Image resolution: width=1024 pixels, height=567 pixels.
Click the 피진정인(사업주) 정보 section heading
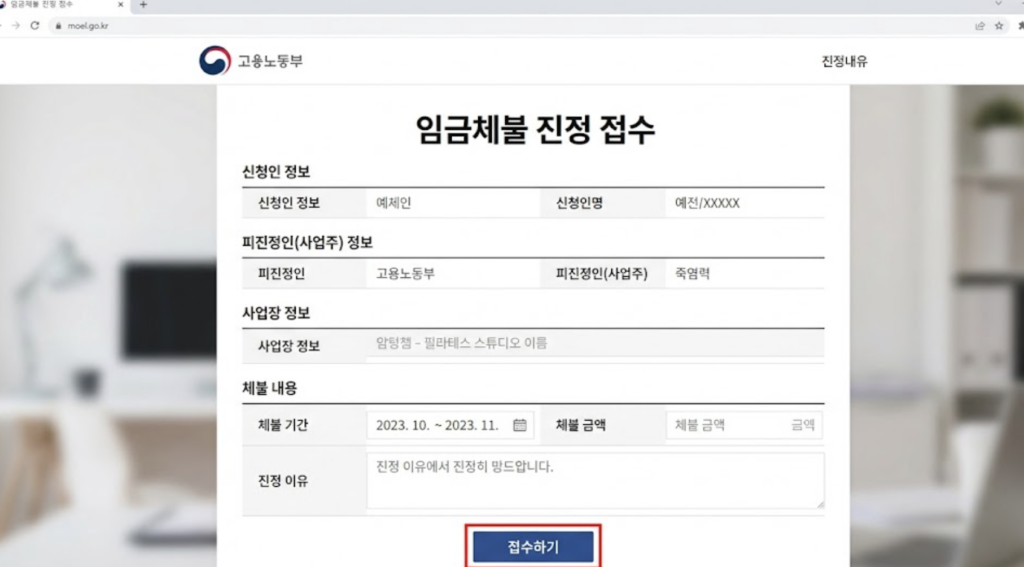307,243
